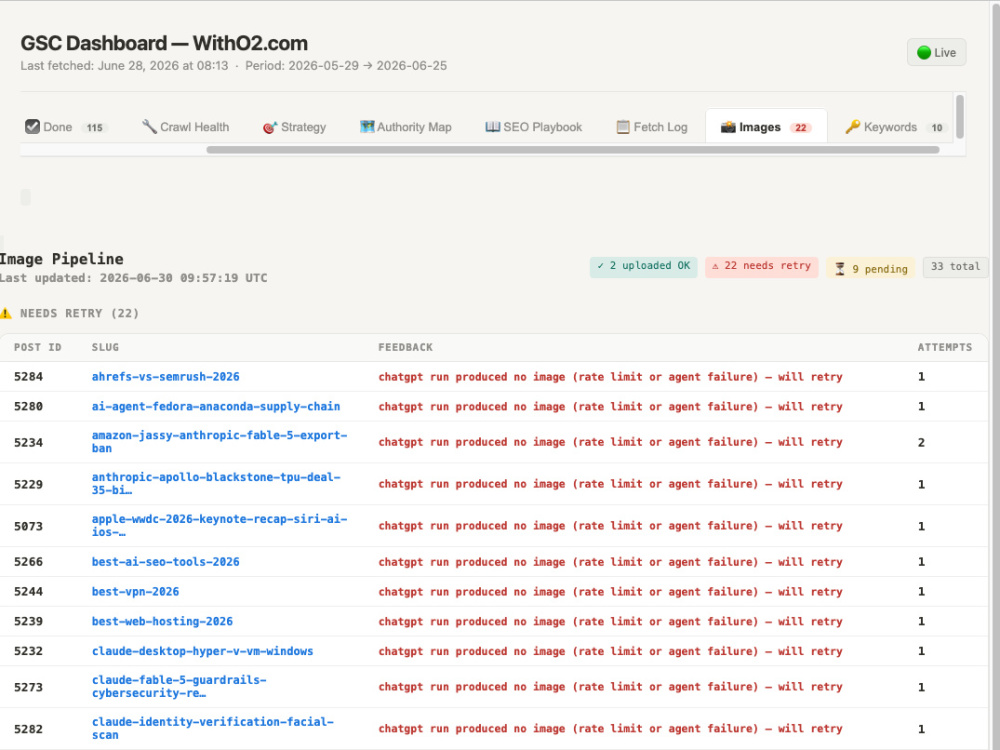Viewport: 1000px width, 750px height.
Task: Open the Keywords tab
Action: (895, 127)
